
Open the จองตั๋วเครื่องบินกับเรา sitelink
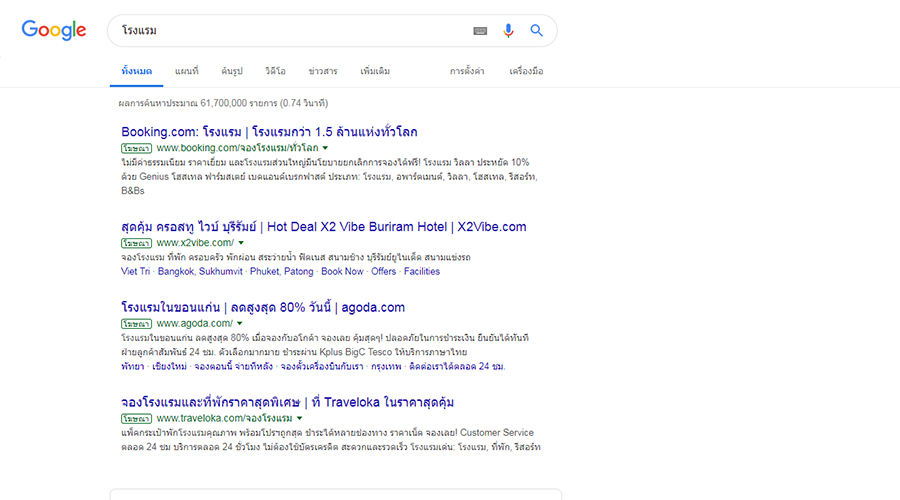pos(322,366)
